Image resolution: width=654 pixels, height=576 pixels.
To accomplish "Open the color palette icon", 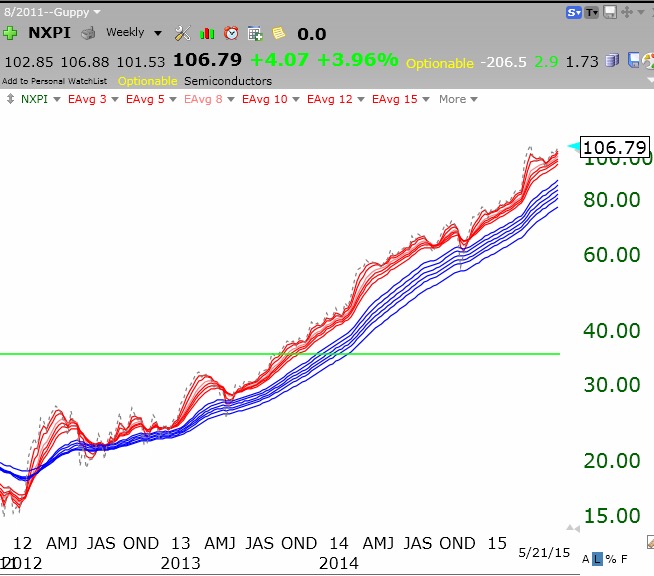I will coord(648,61).
